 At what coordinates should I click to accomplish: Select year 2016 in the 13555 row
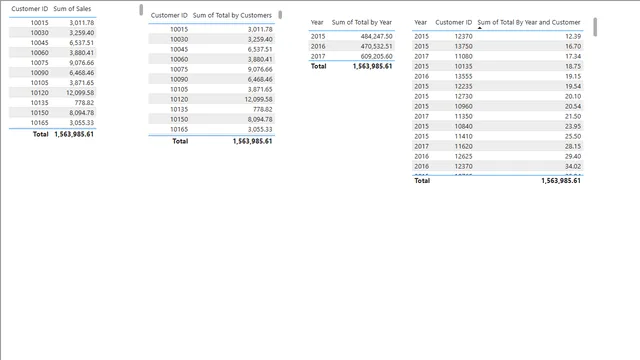pyautogui.click(x=422, y=76)
